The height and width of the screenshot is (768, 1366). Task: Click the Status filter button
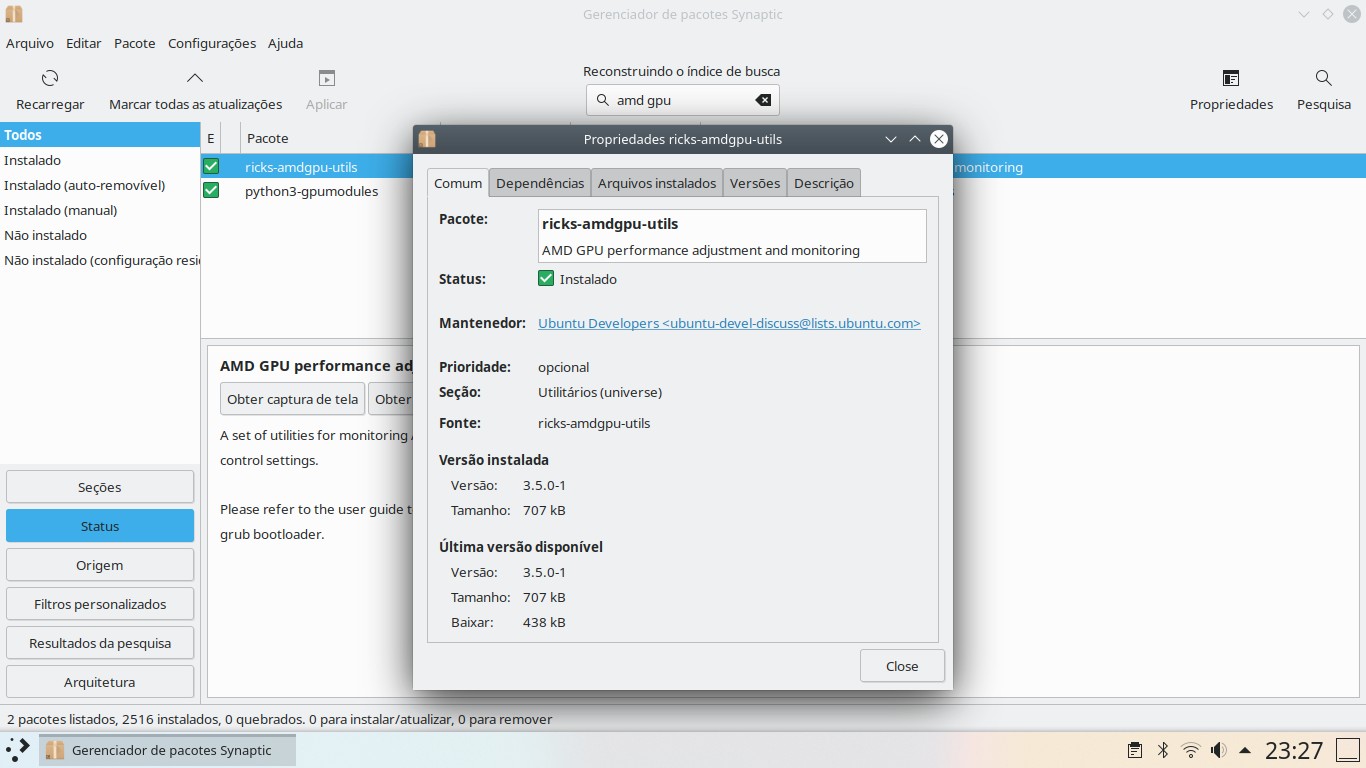[x=100, y=526]
